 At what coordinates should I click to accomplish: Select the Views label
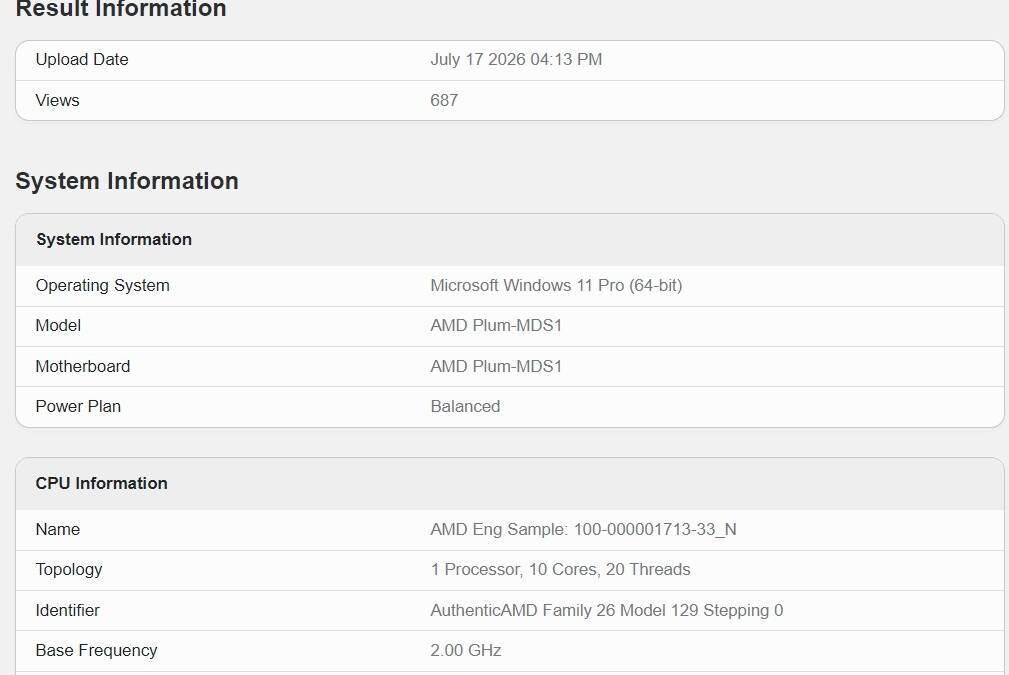click(57, 100)
